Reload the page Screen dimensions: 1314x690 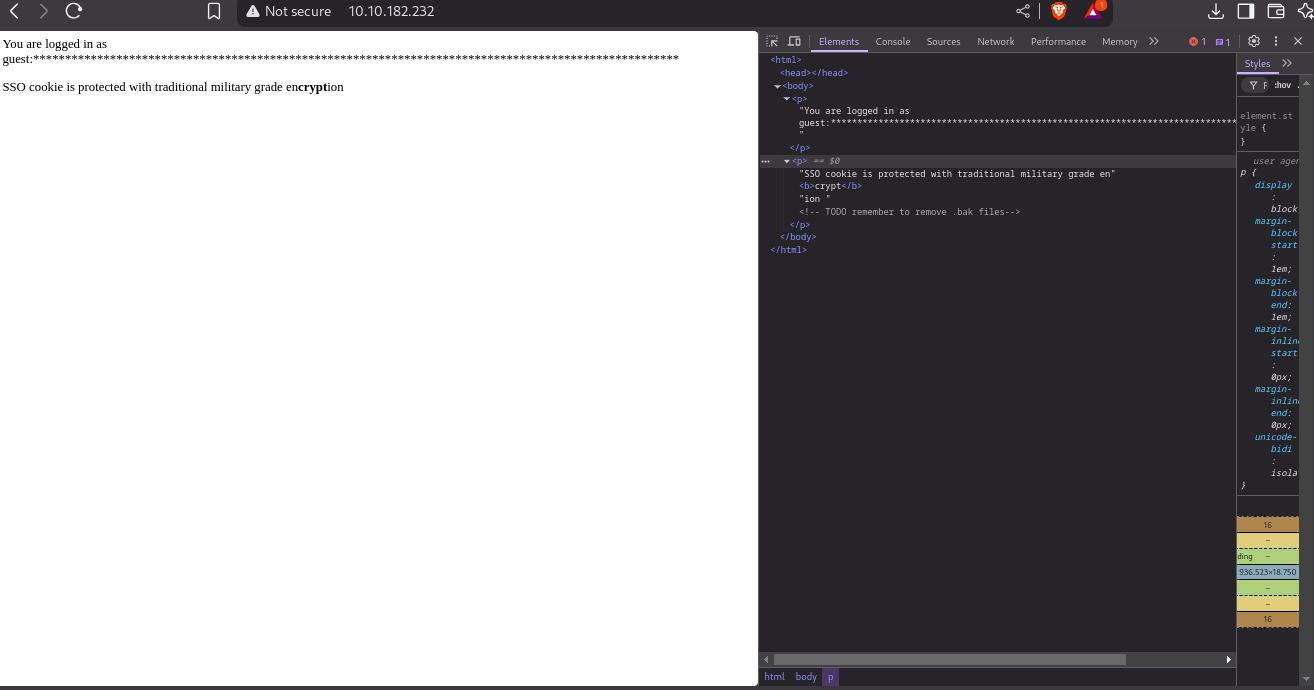[73, 11]
